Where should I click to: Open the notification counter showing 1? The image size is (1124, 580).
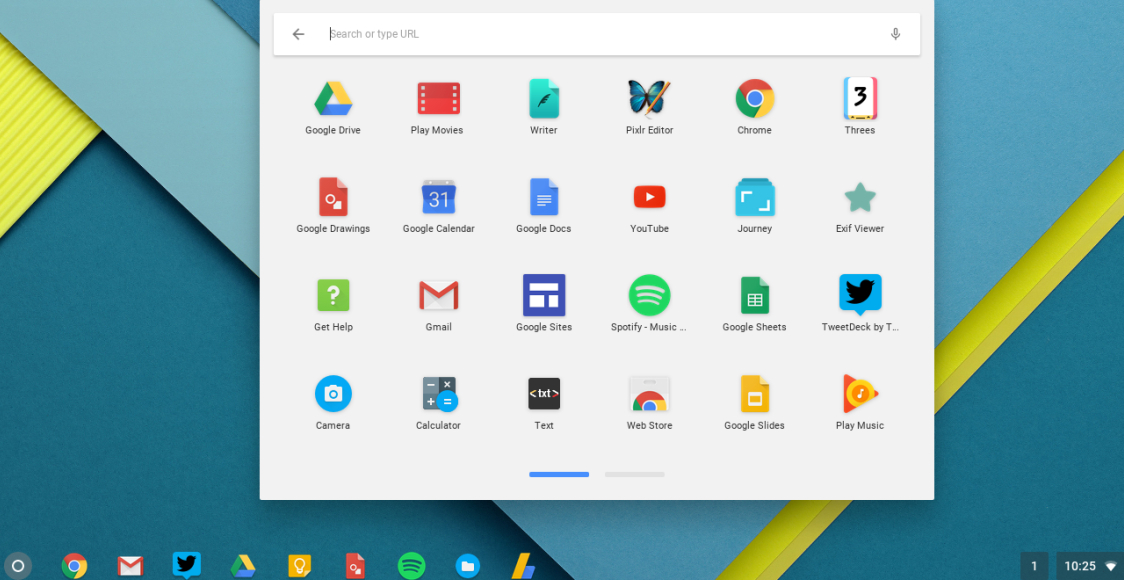pyautogui.click(x=1034, y=566)
